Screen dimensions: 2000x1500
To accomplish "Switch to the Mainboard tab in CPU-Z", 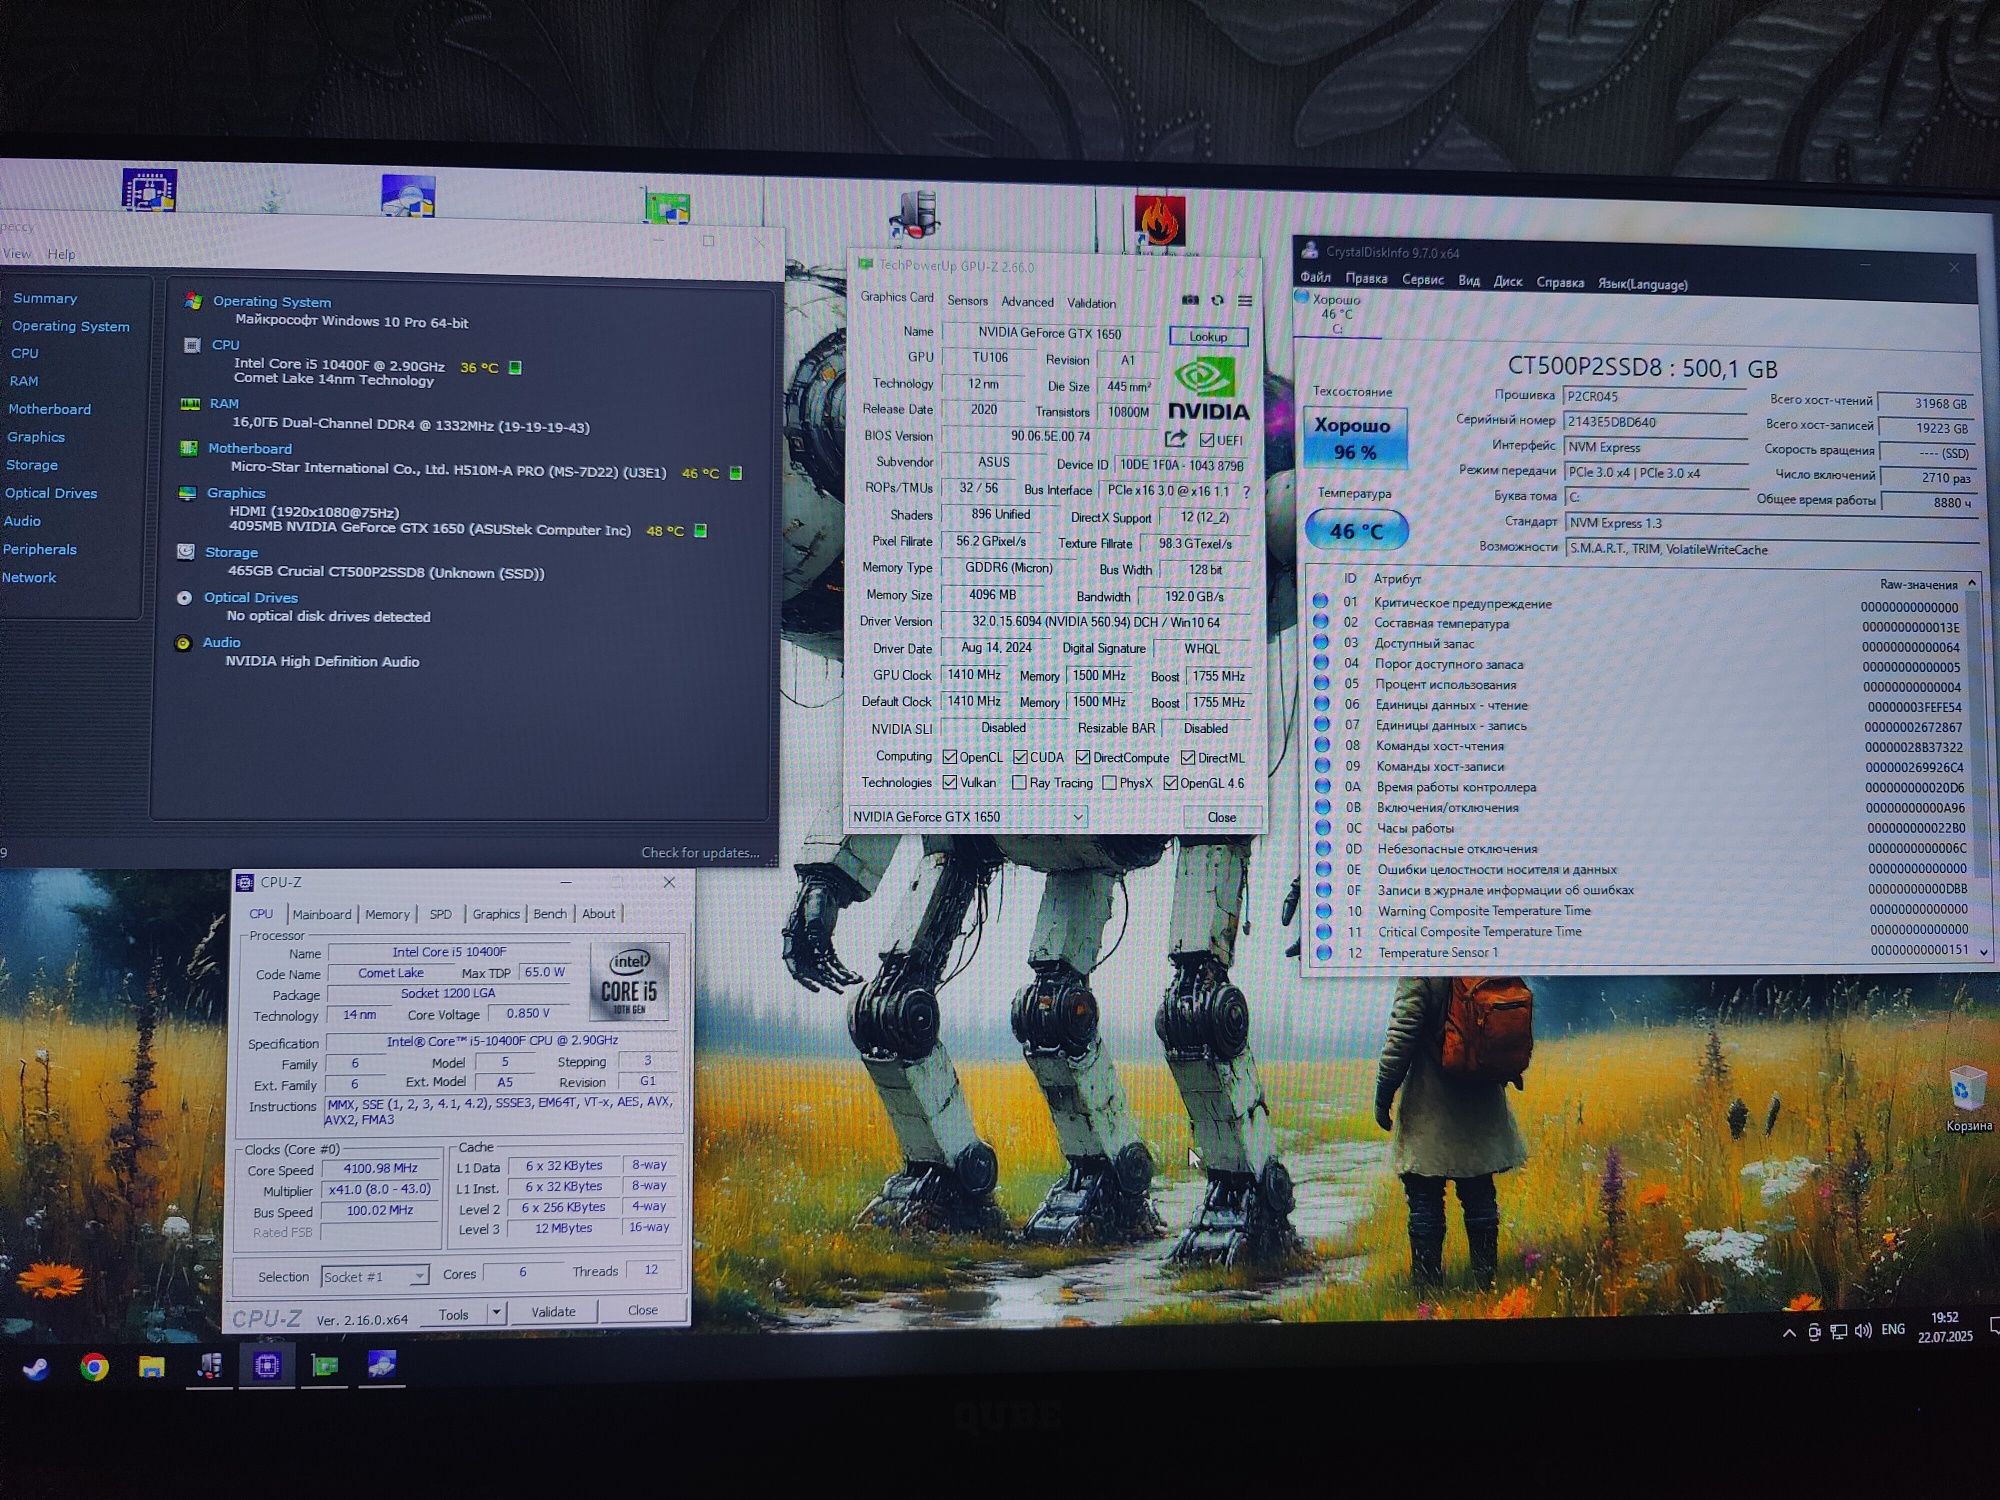I will pos(321,914).
